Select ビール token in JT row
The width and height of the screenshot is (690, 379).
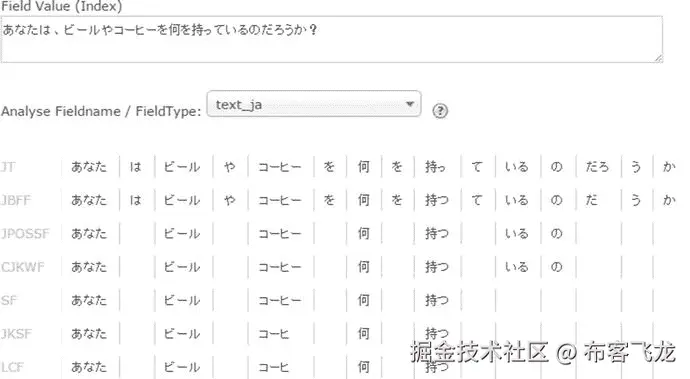coord(182,167)
